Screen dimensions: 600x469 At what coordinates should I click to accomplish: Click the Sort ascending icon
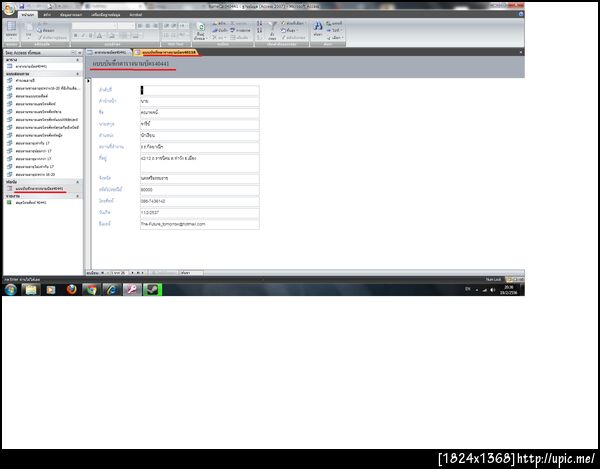click(259, 23)
